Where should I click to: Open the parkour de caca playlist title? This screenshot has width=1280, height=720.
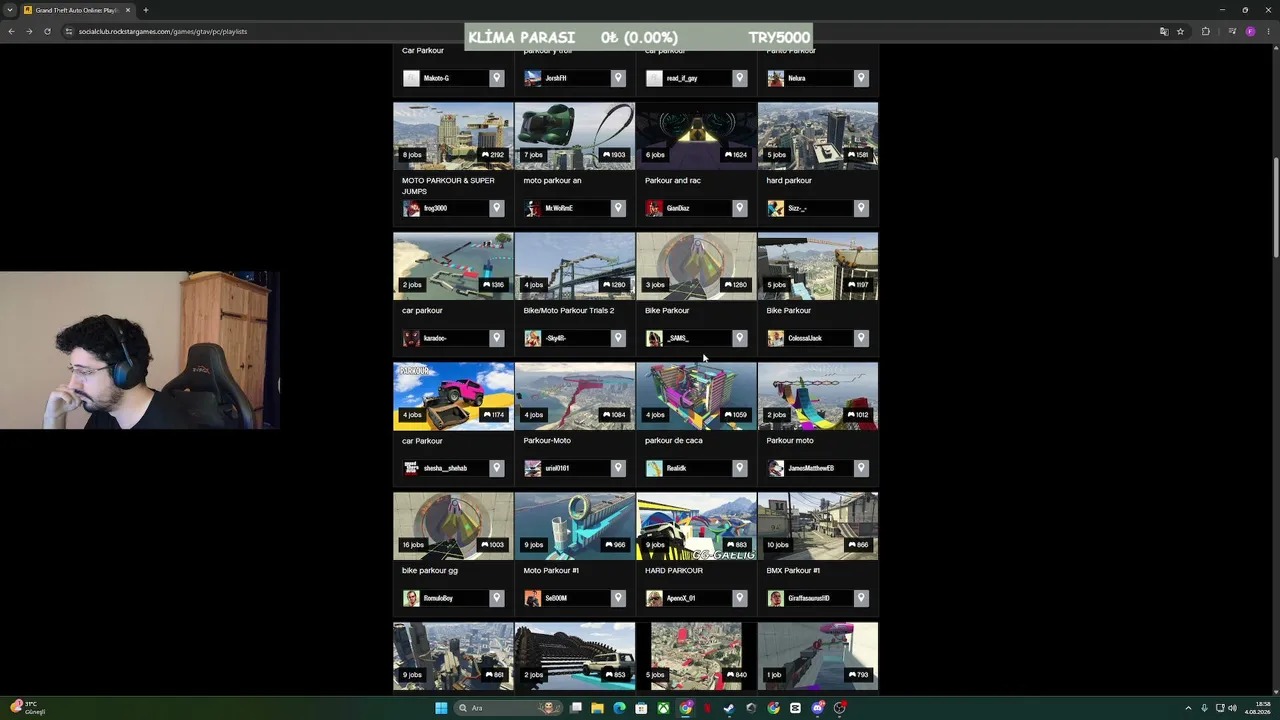pyautogui.click(x=674, y=440)
